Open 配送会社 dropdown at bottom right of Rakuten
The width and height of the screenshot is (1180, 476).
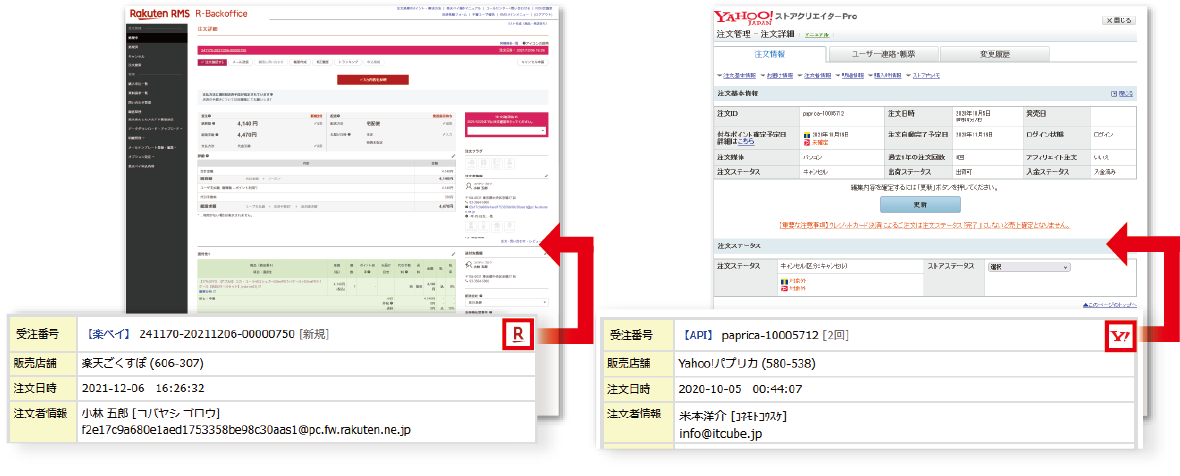tap(506, 302)
